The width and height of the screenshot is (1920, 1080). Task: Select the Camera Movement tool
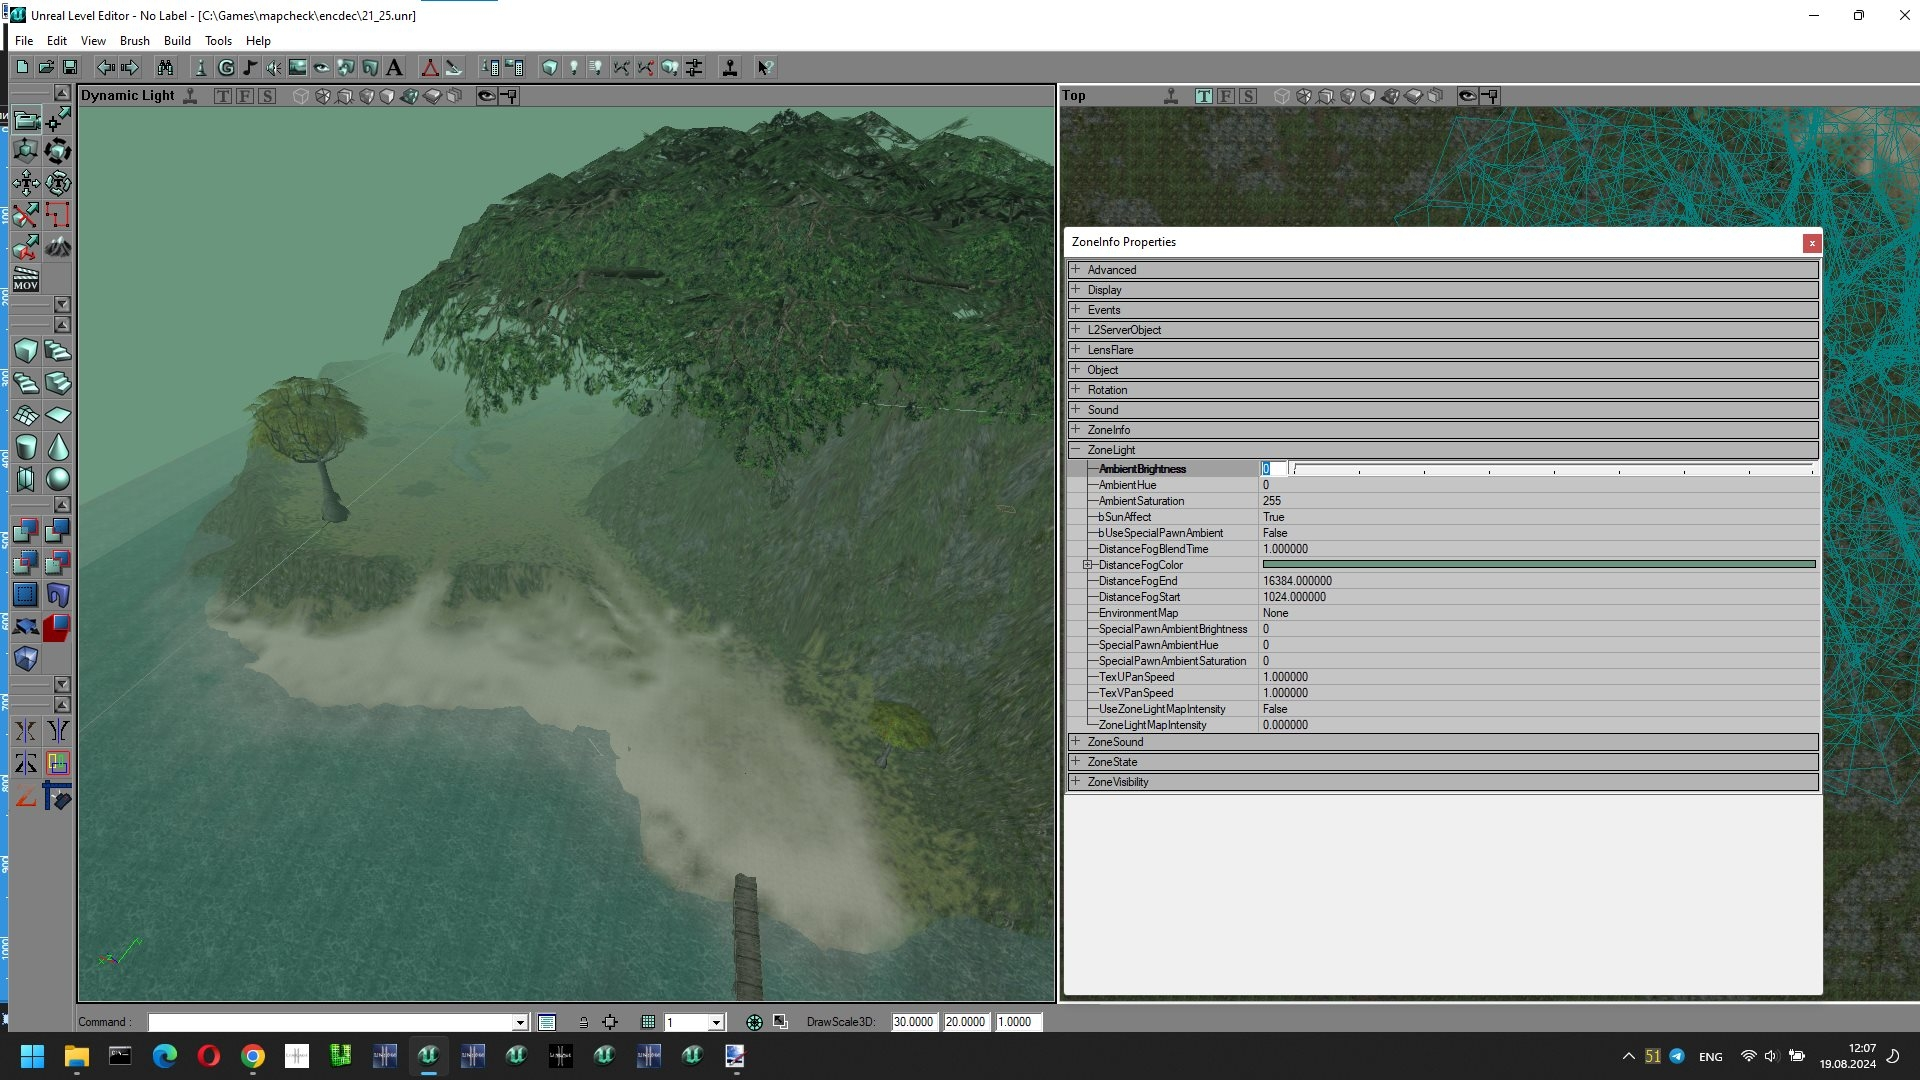tap(26, 120)
